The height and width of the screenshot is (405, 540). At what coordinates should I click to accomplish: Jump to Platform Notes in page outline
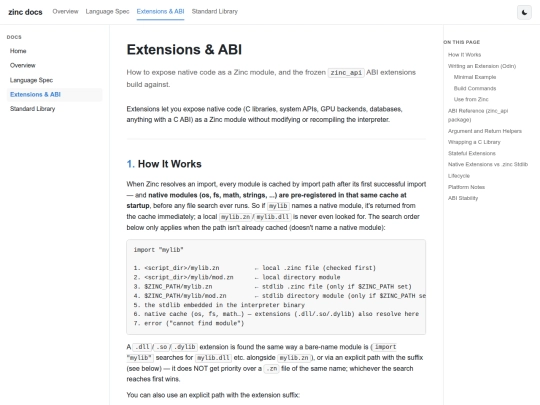coord(466,187)
